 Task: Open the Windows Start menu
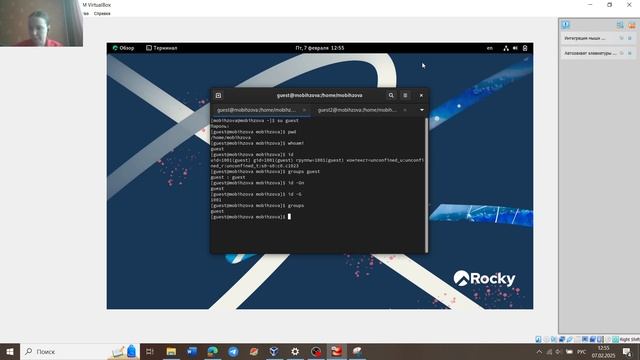[x=10, y=351]
